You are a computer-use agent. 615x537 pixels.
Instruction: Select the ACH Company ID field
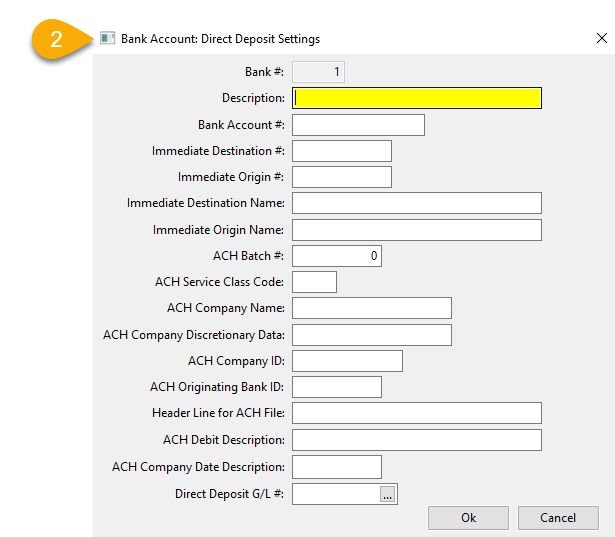click(x=348, y=361)
